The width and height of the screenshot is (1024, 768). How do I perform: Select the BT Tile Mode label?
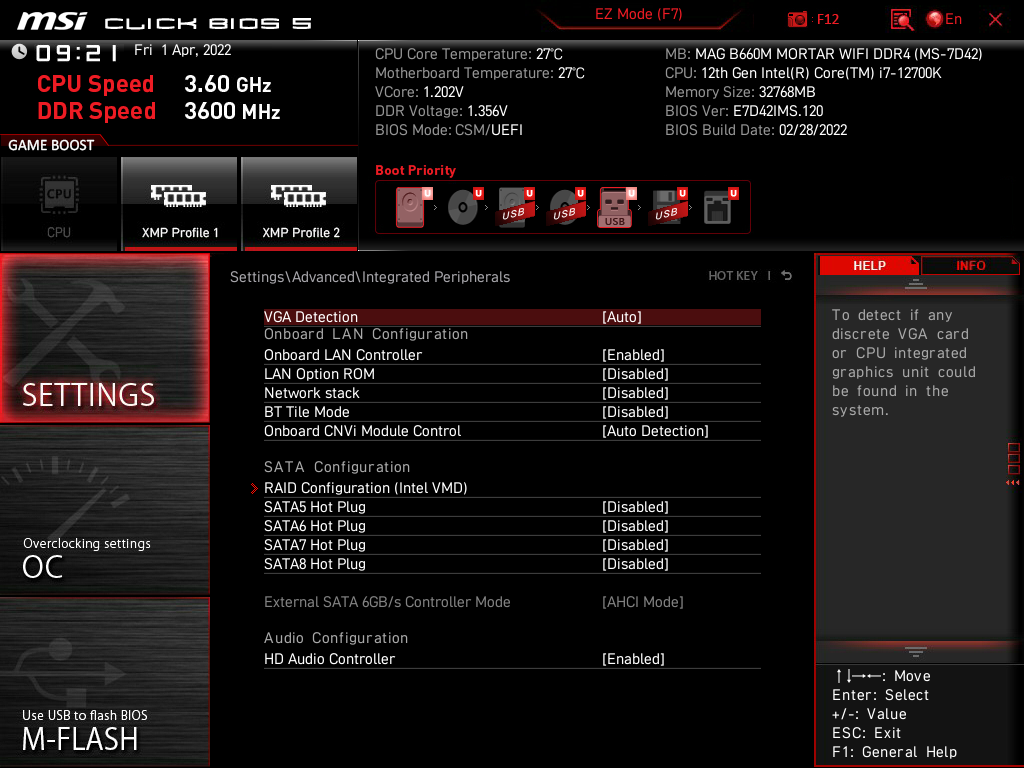point(306,411)
